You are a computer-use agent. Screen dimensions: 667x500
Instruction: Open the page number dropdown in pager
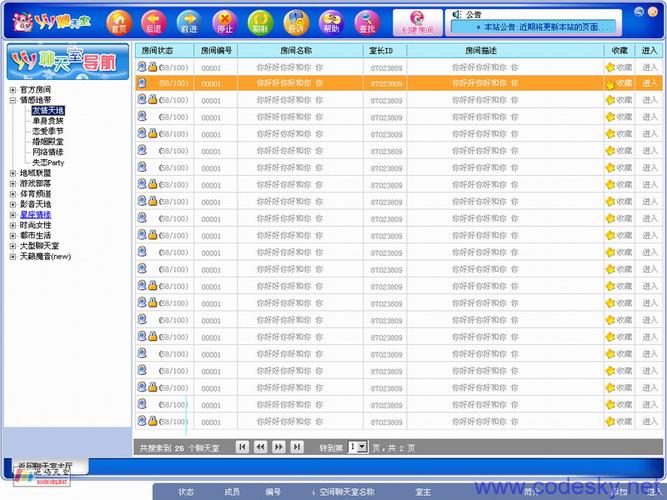tap(361, 447)
